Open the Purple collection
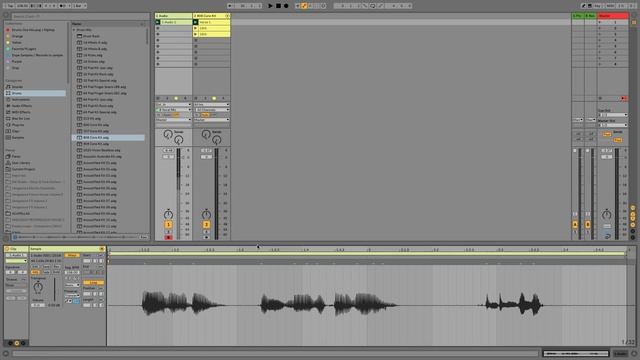This screenshot has height=360, width=640. (17, 62)
